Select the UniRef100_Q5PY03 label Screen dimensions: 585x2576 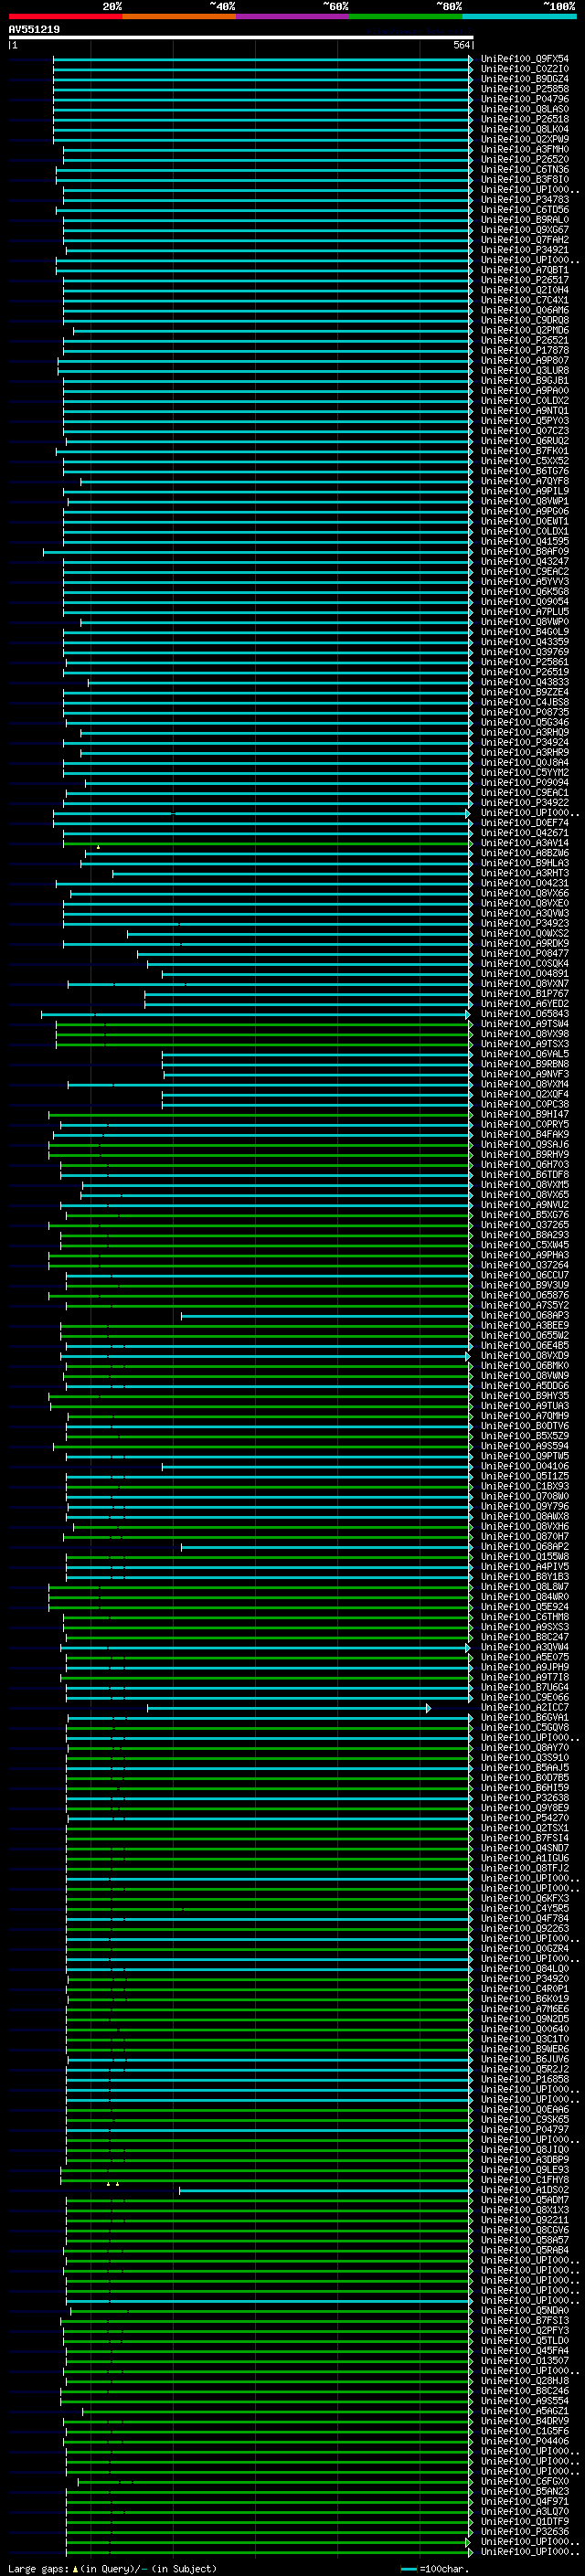pos(525,421)
